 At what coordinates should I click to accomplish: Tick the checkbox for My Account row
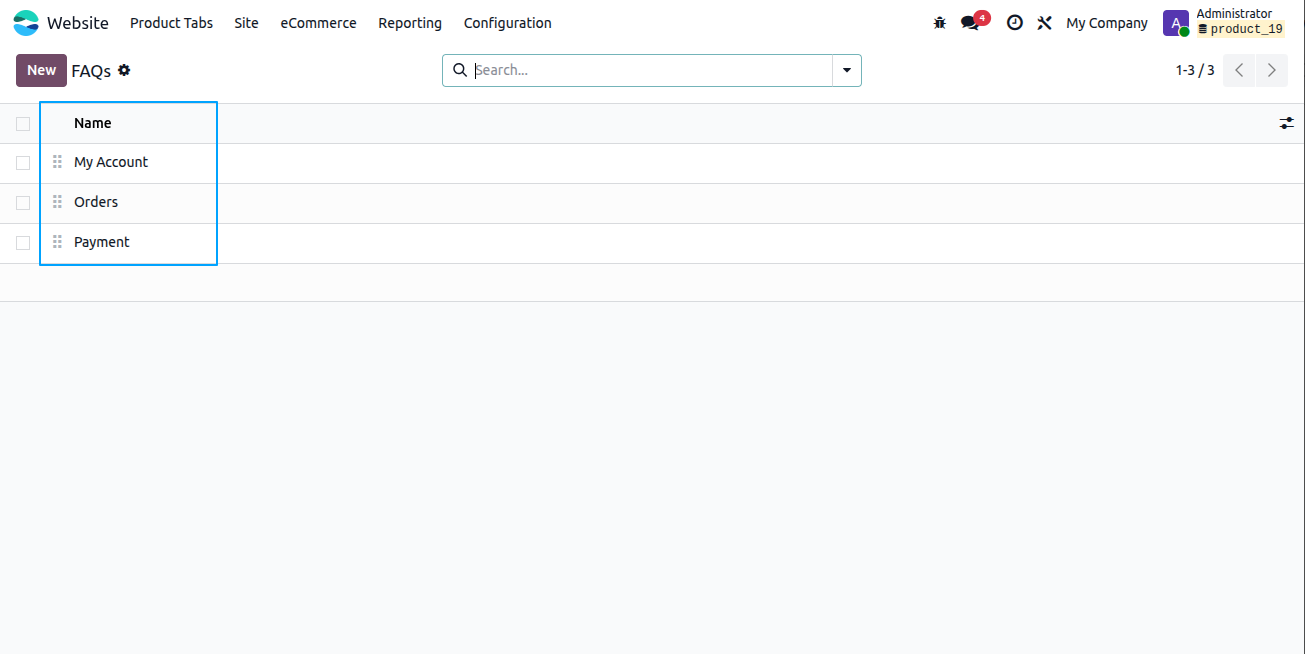click(x=23, y=162)
